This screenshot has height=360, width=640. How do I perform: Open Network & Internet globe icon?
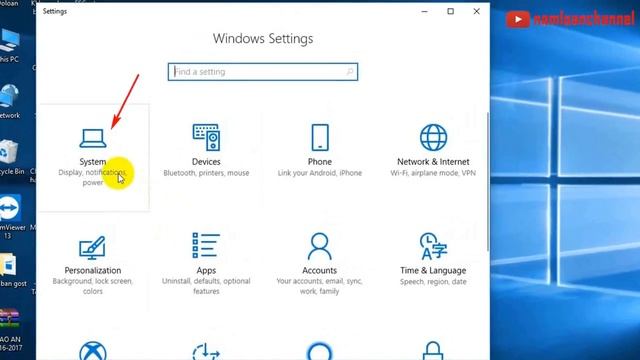click(433, 138)
